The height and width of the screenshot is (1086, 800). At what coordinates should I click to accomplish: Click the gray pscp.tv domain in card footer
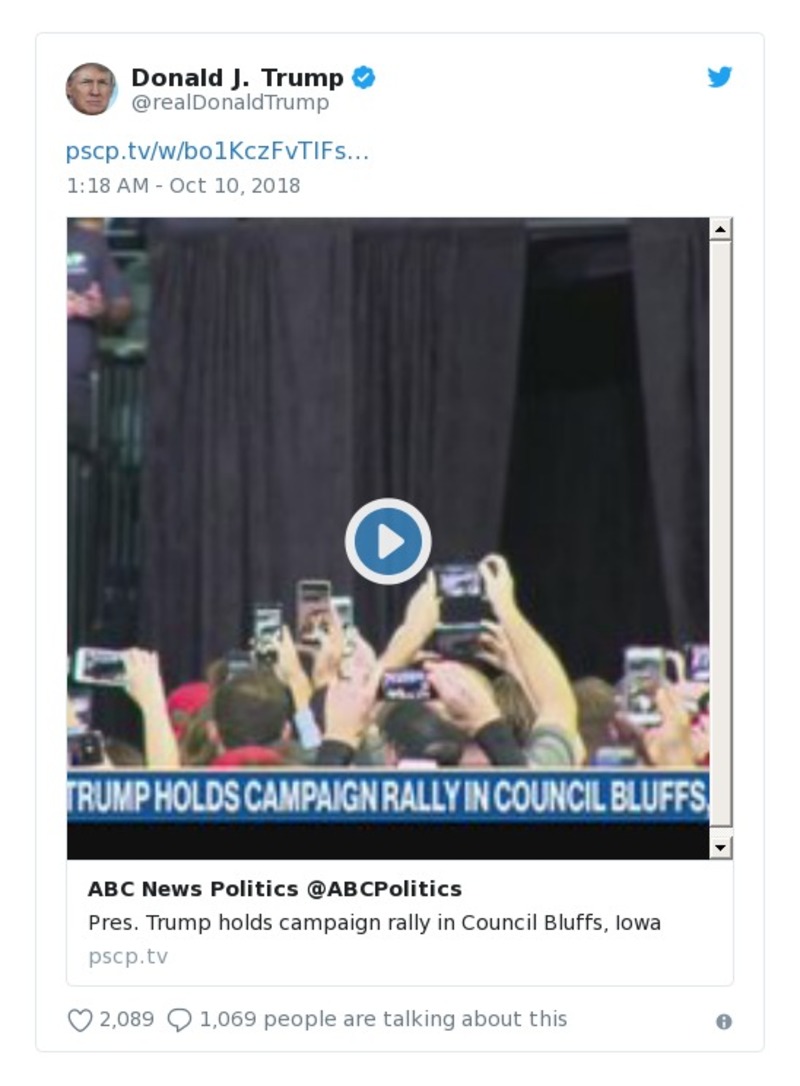(x=128, y=956)
